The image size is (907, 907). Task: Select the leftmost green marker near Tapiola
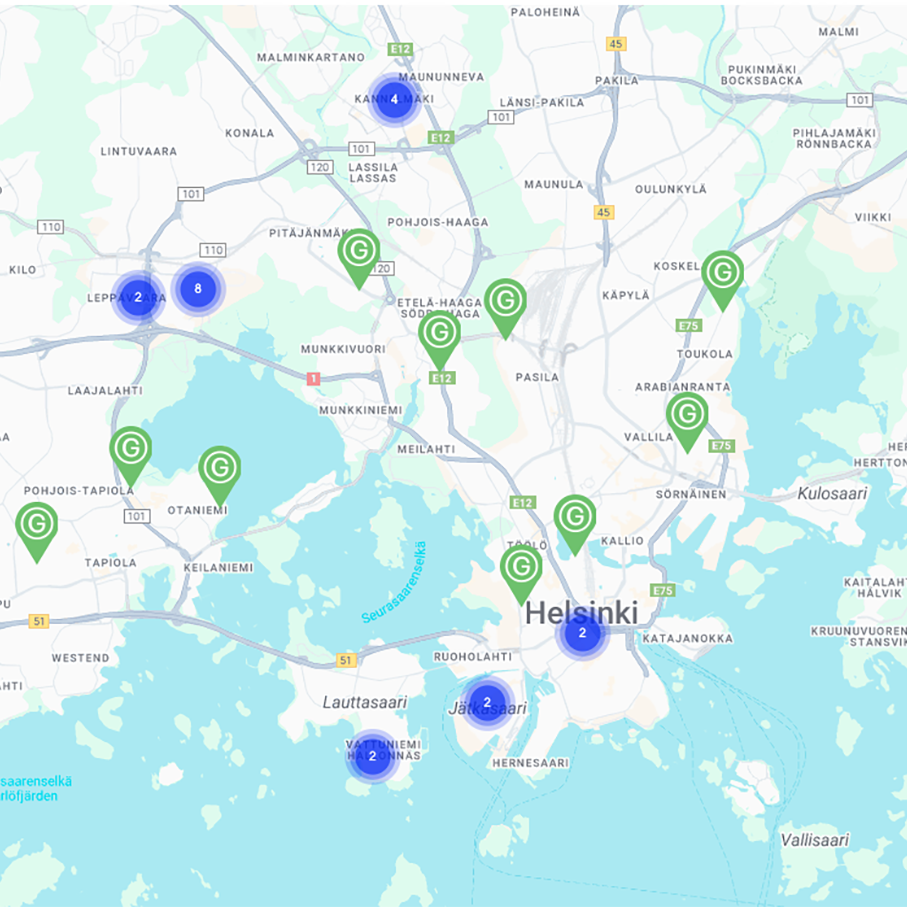point(37,521)
